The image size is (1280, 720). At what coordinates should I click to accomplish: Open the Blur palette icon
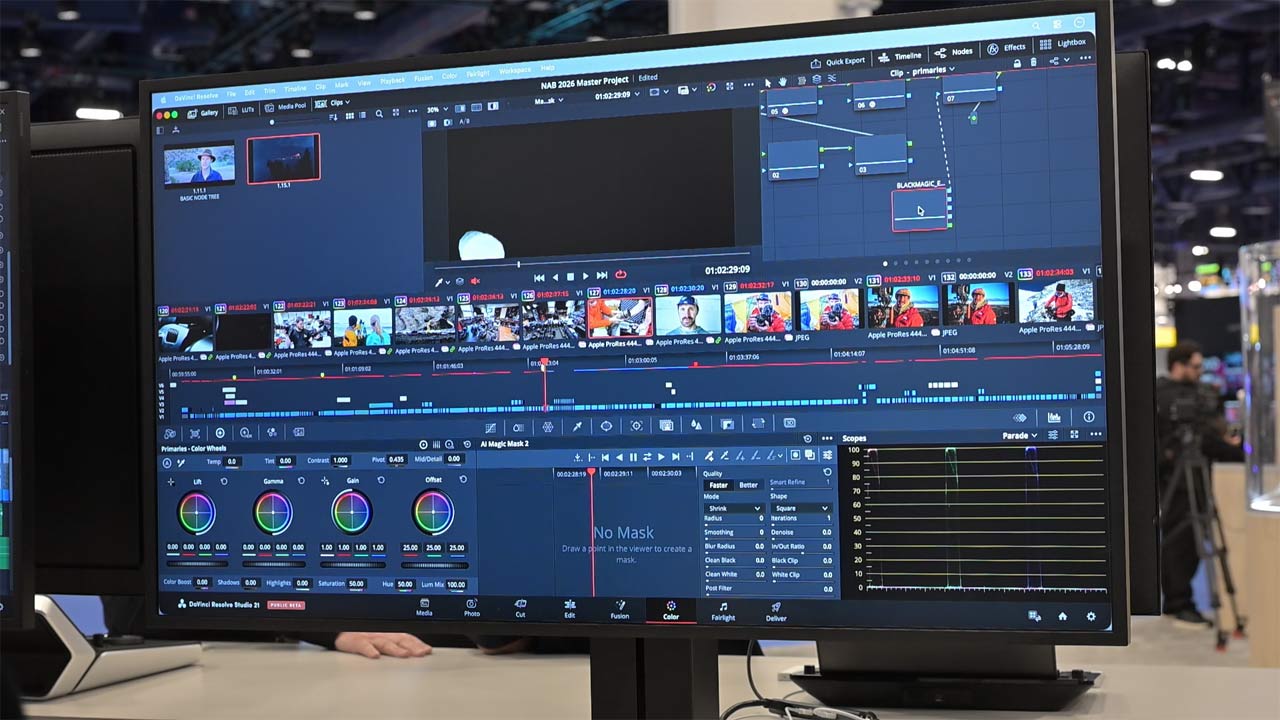pyautogui.click(x=697, y=425)
